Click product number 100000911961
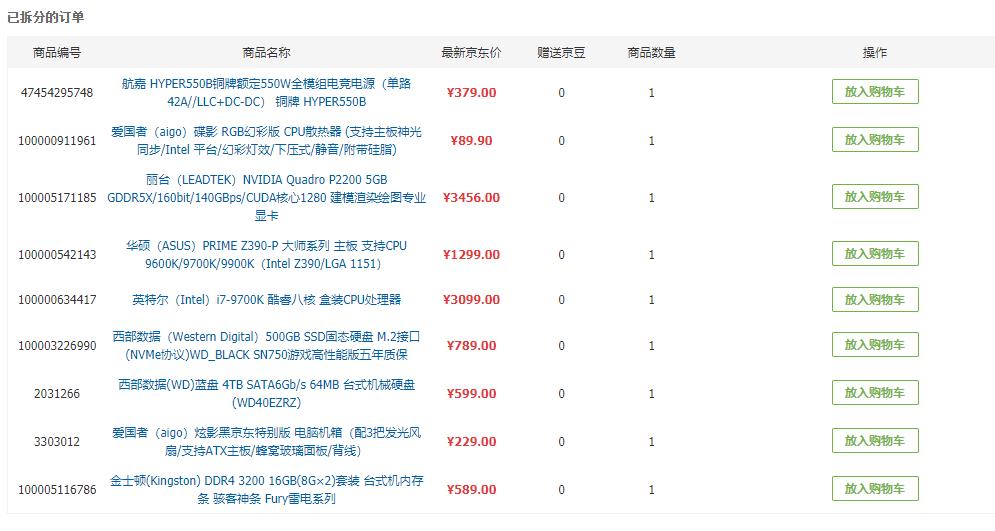 coord(57,141)
